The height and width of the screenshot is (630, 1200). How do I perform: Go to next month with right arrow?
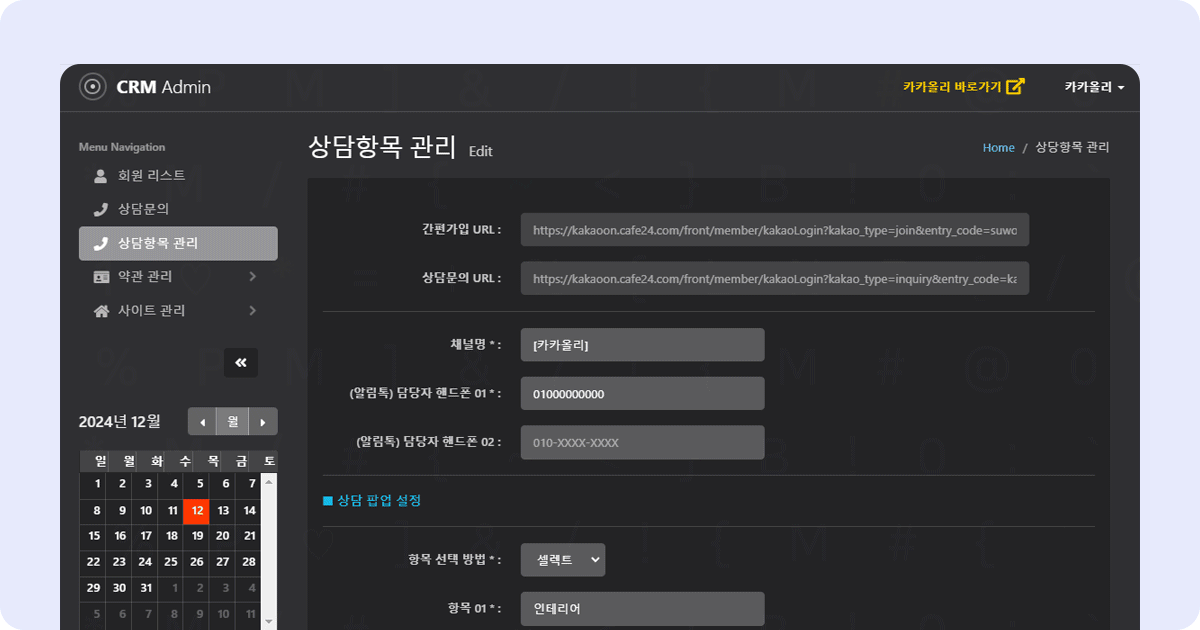point(263,422)
